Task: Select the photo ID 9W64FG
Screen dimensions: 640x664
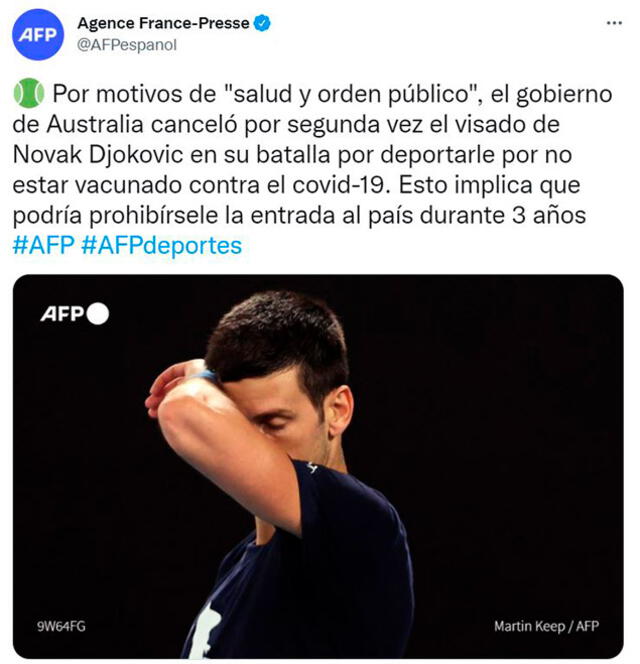Action: point(61,625)
